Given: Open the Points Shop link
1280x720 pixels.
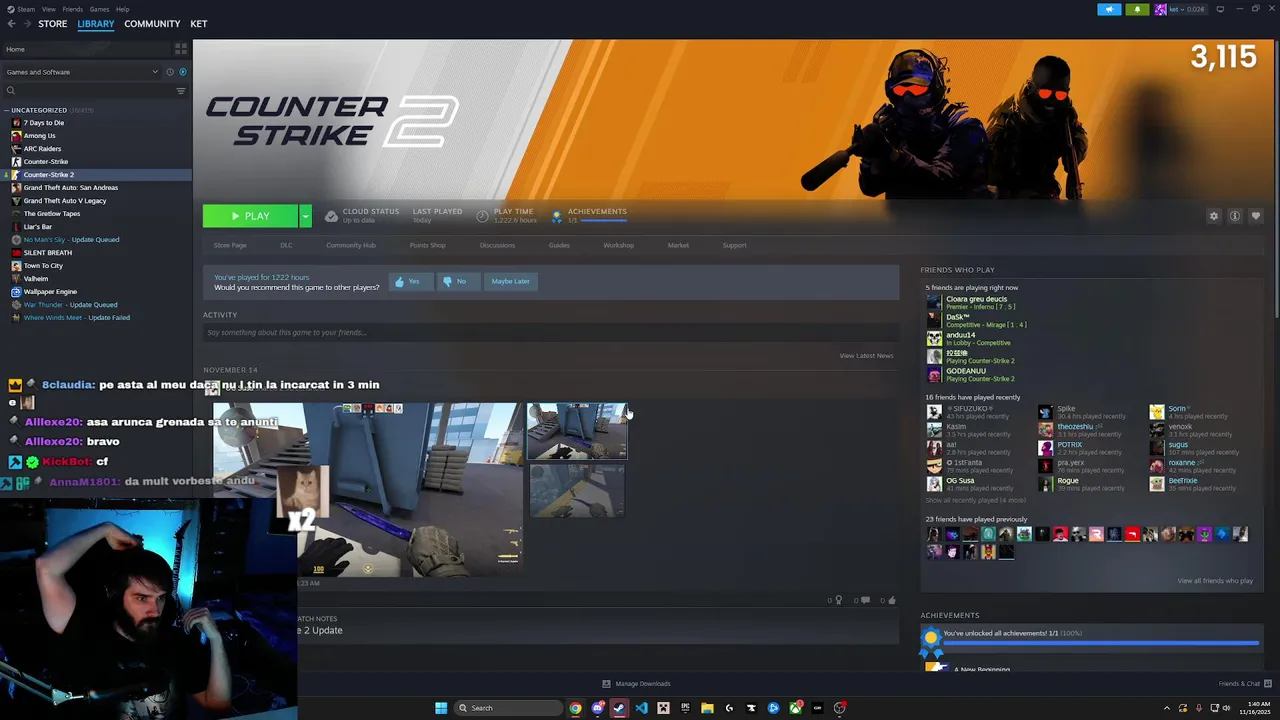Looking at the screenshot, I should tap(427, 245).
